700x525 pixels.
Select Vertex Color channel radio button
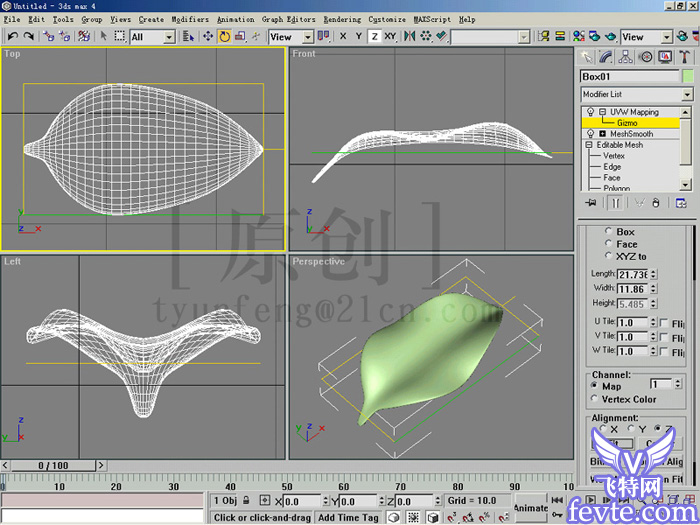point(595,399)
